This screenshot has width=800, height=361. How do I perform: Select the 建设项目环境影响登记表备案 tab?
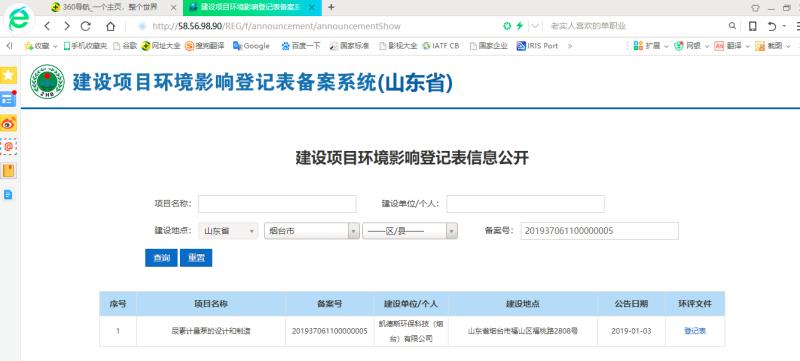click(252, 7)
